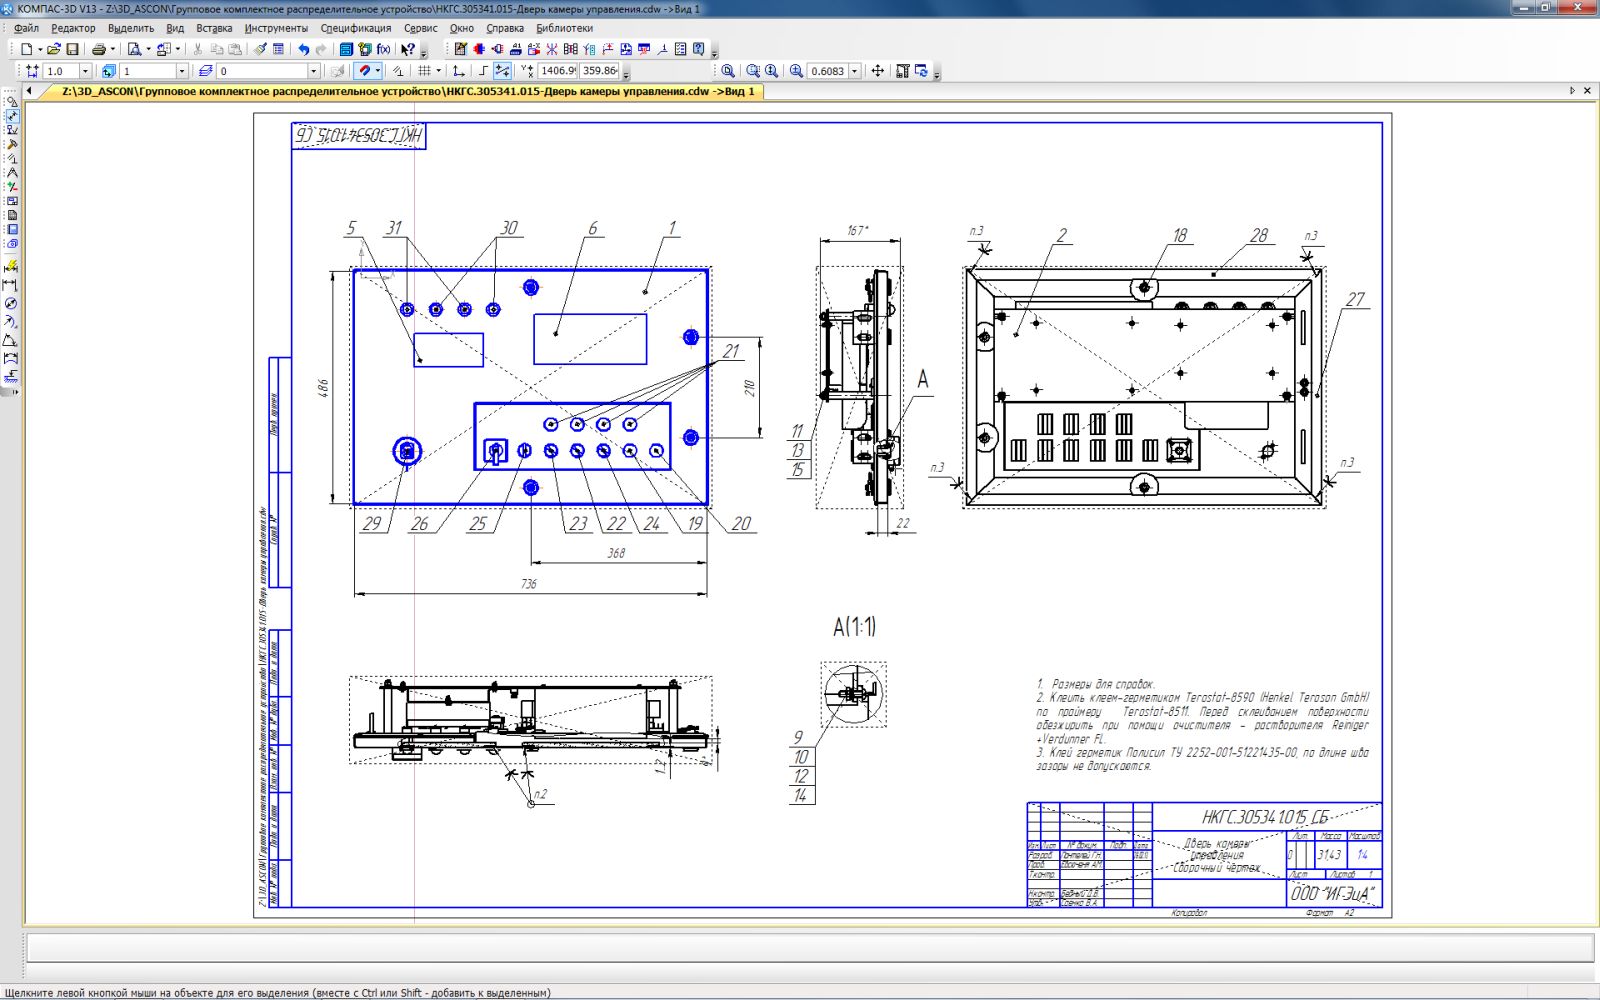
Task: Expand the zoom scale 0.6083 dropdown
Action: pos(855,71)
